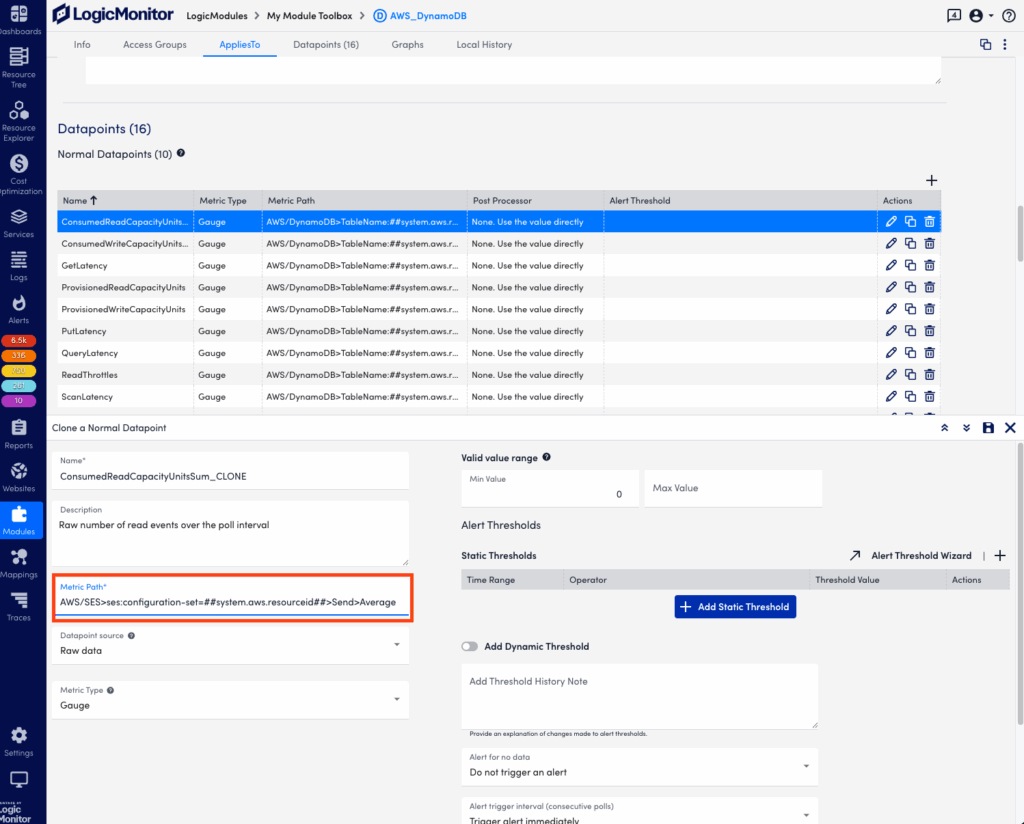The width and height of the screenshot is (1024, 824).
Task: Show Normal Datapoints help tooltip
Action: tap(181, 153)
